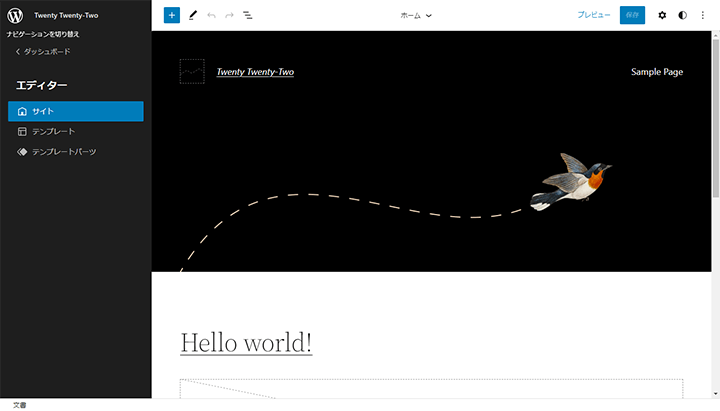Open テンプレートパーツ in the sidebar
The height and width of the screenshot is (411, 720).
[x=63, y=152]
